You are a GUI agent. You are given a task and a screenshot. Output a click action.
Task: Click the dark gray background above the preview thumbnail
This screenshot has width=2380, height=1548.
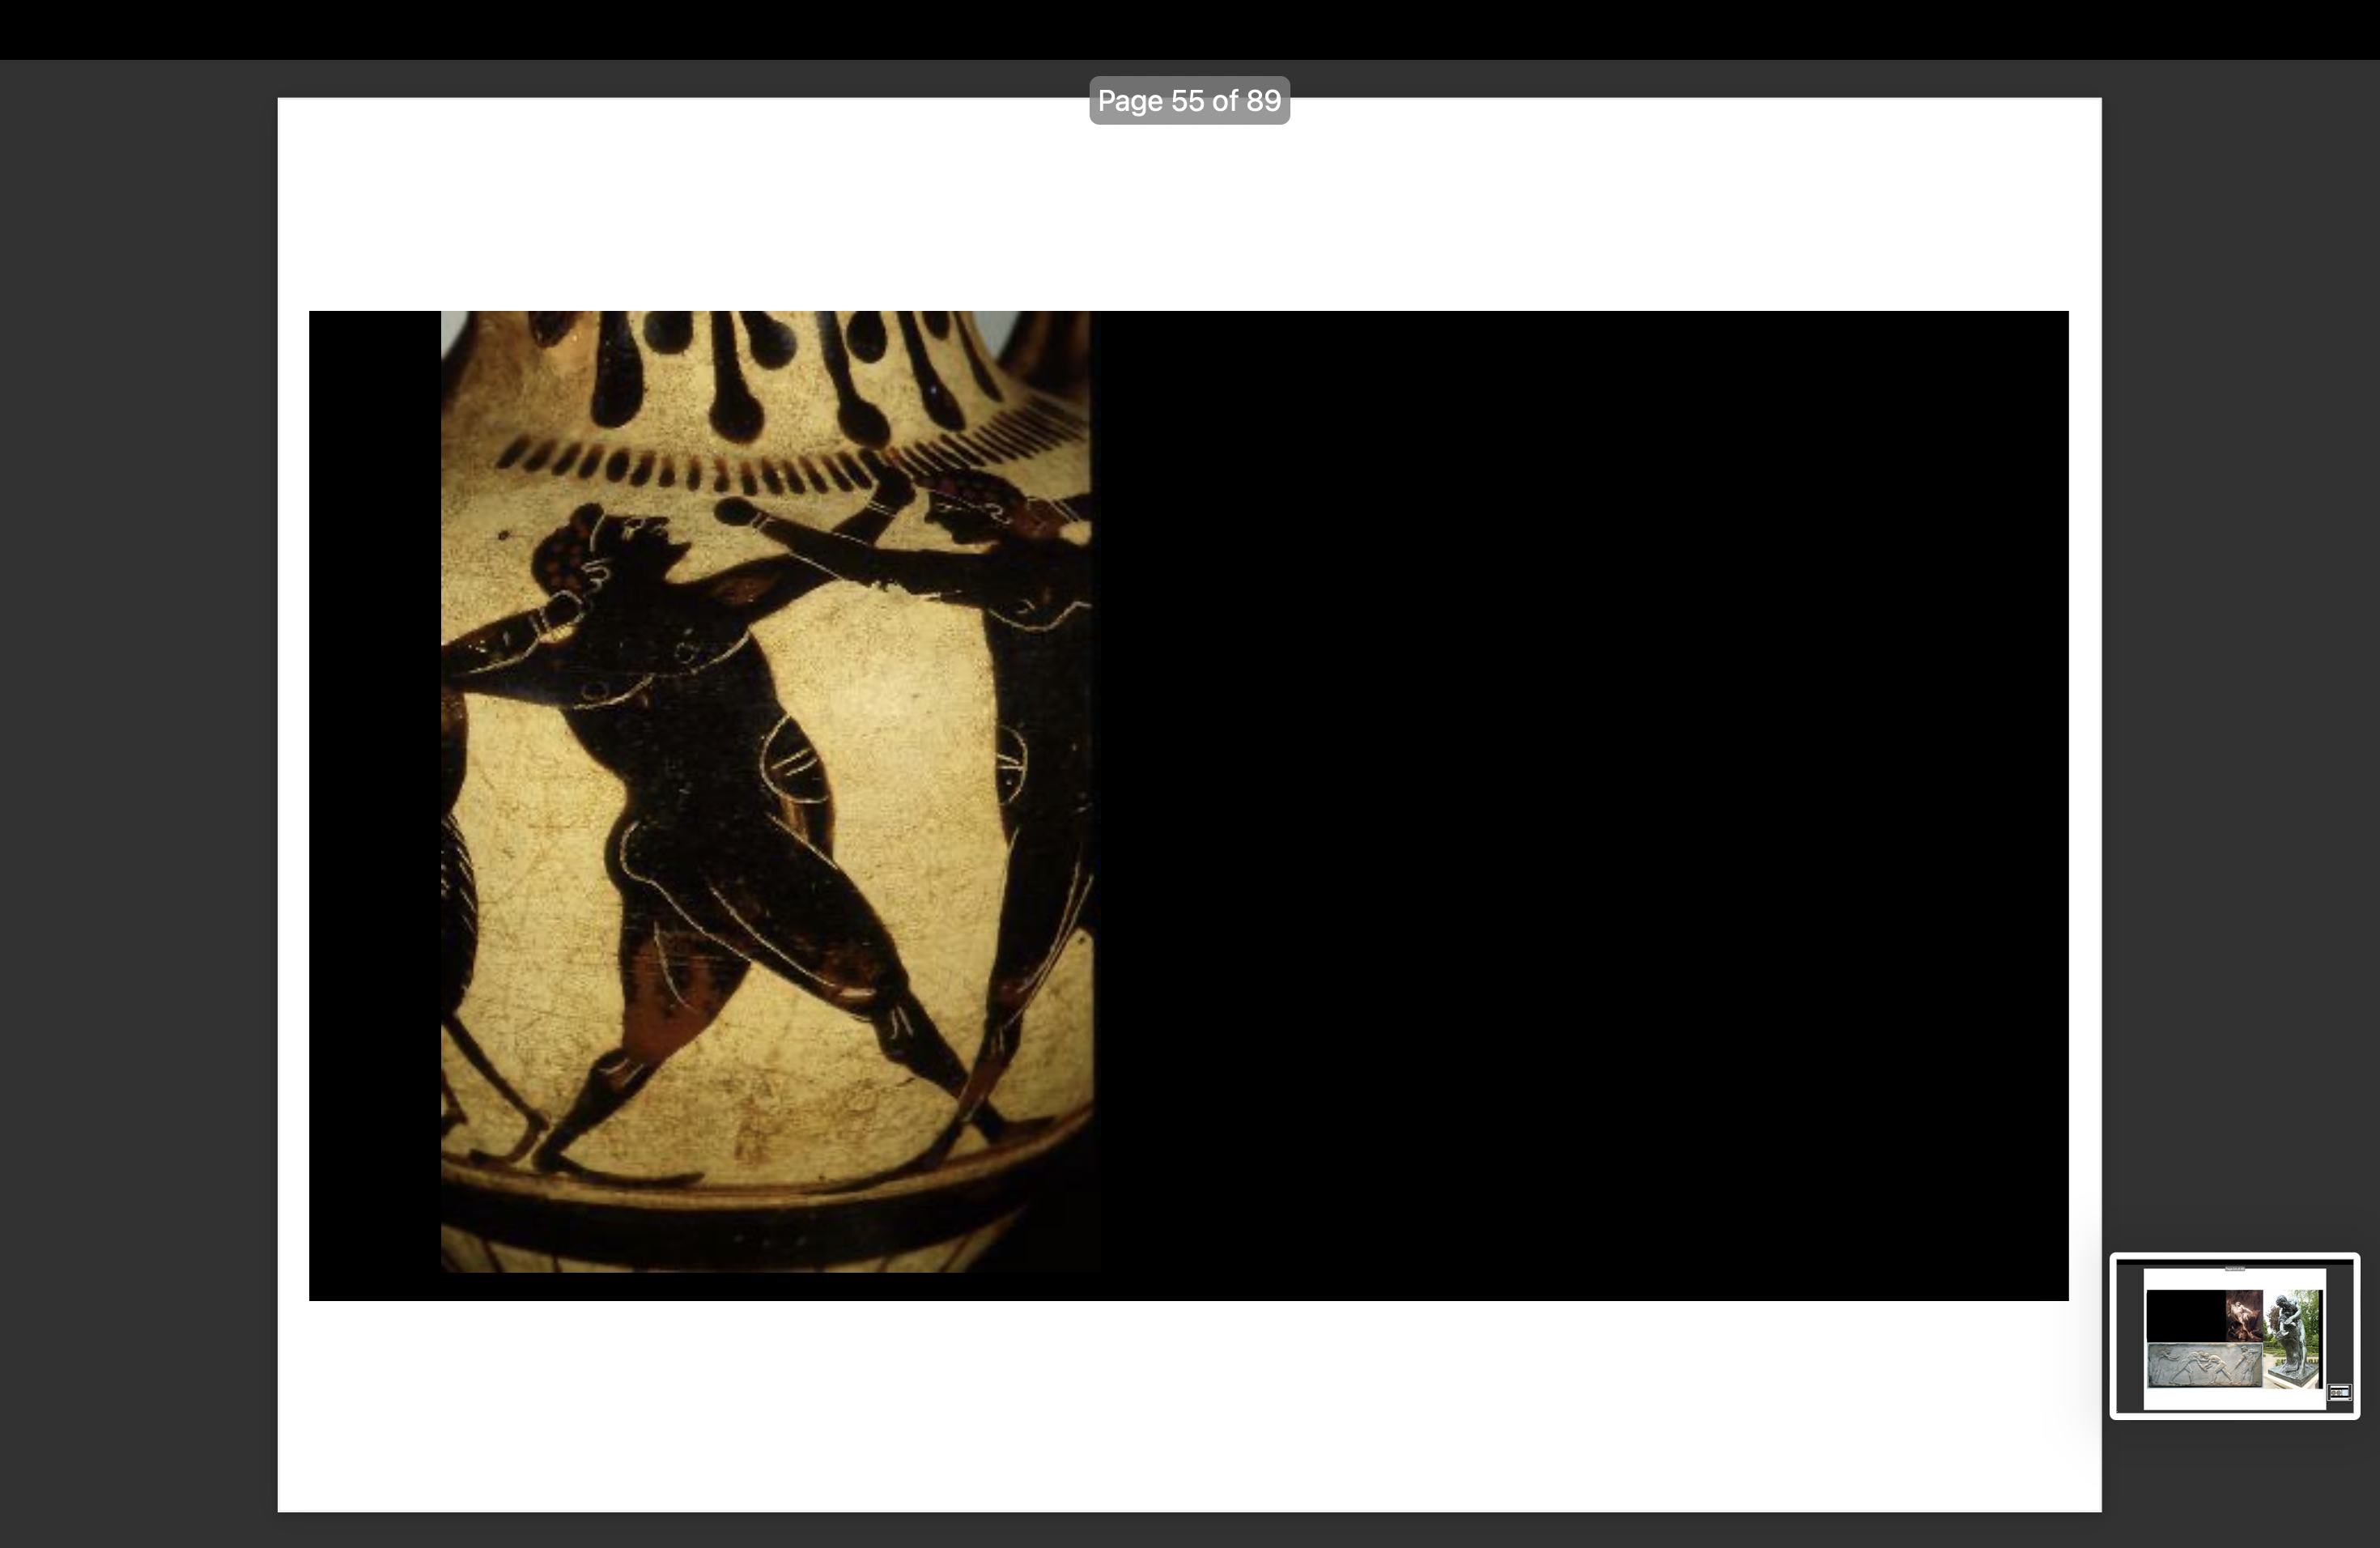2240,700
